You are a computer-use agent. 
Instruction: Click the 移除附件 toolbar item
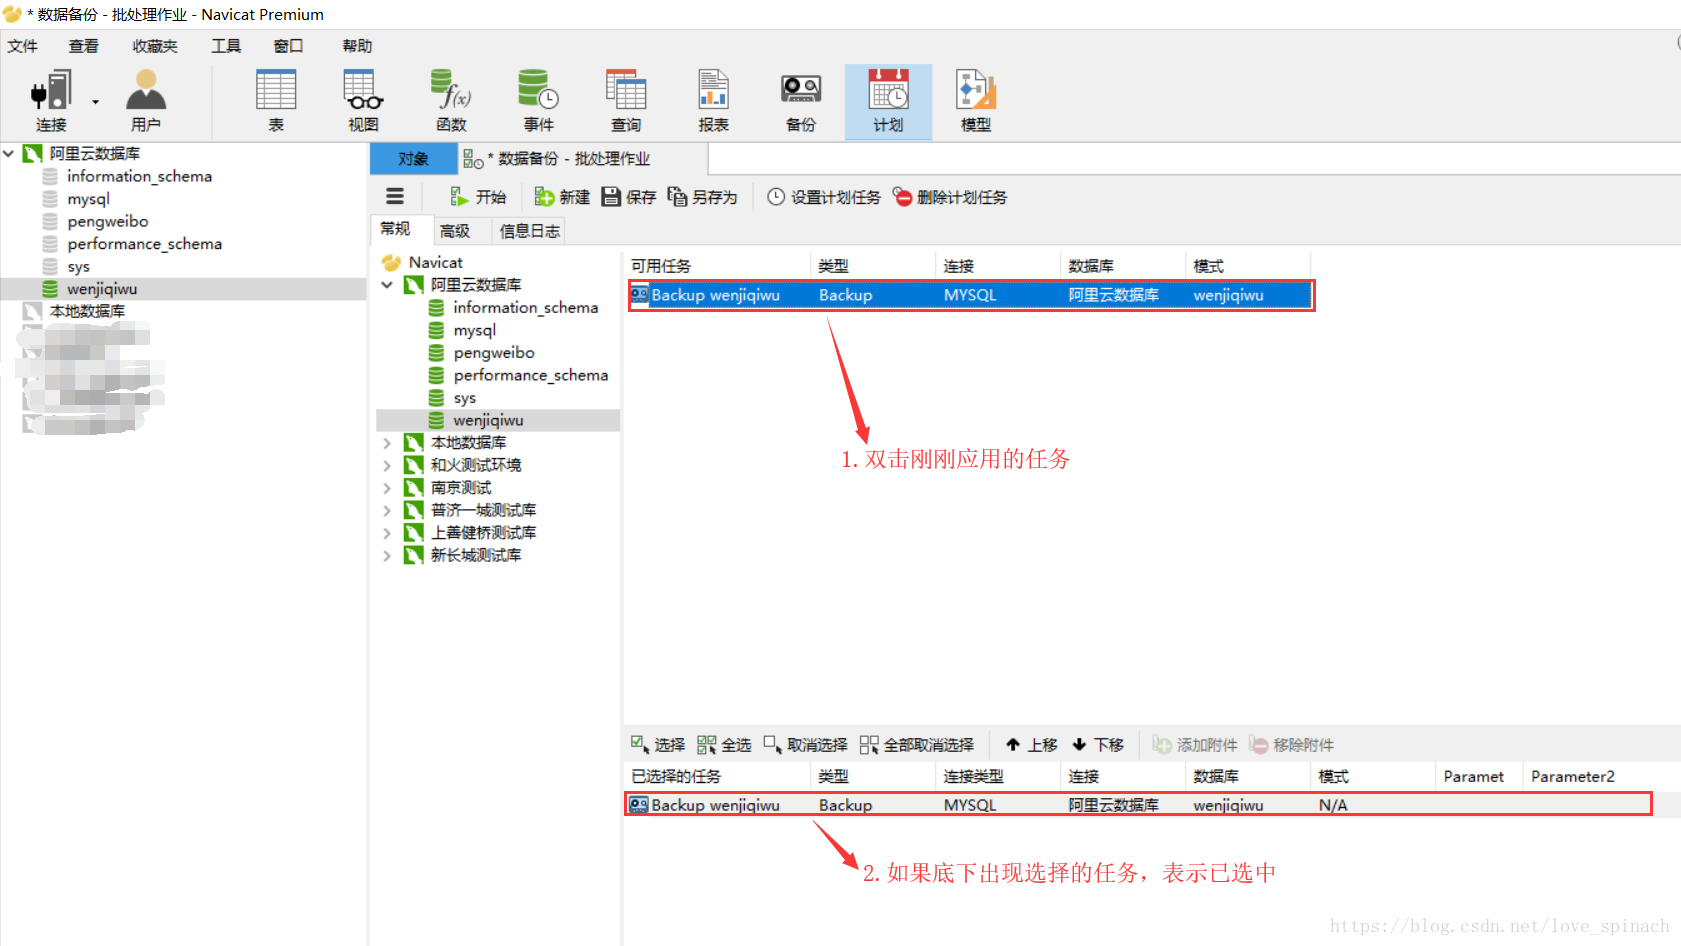[1291, 745]
